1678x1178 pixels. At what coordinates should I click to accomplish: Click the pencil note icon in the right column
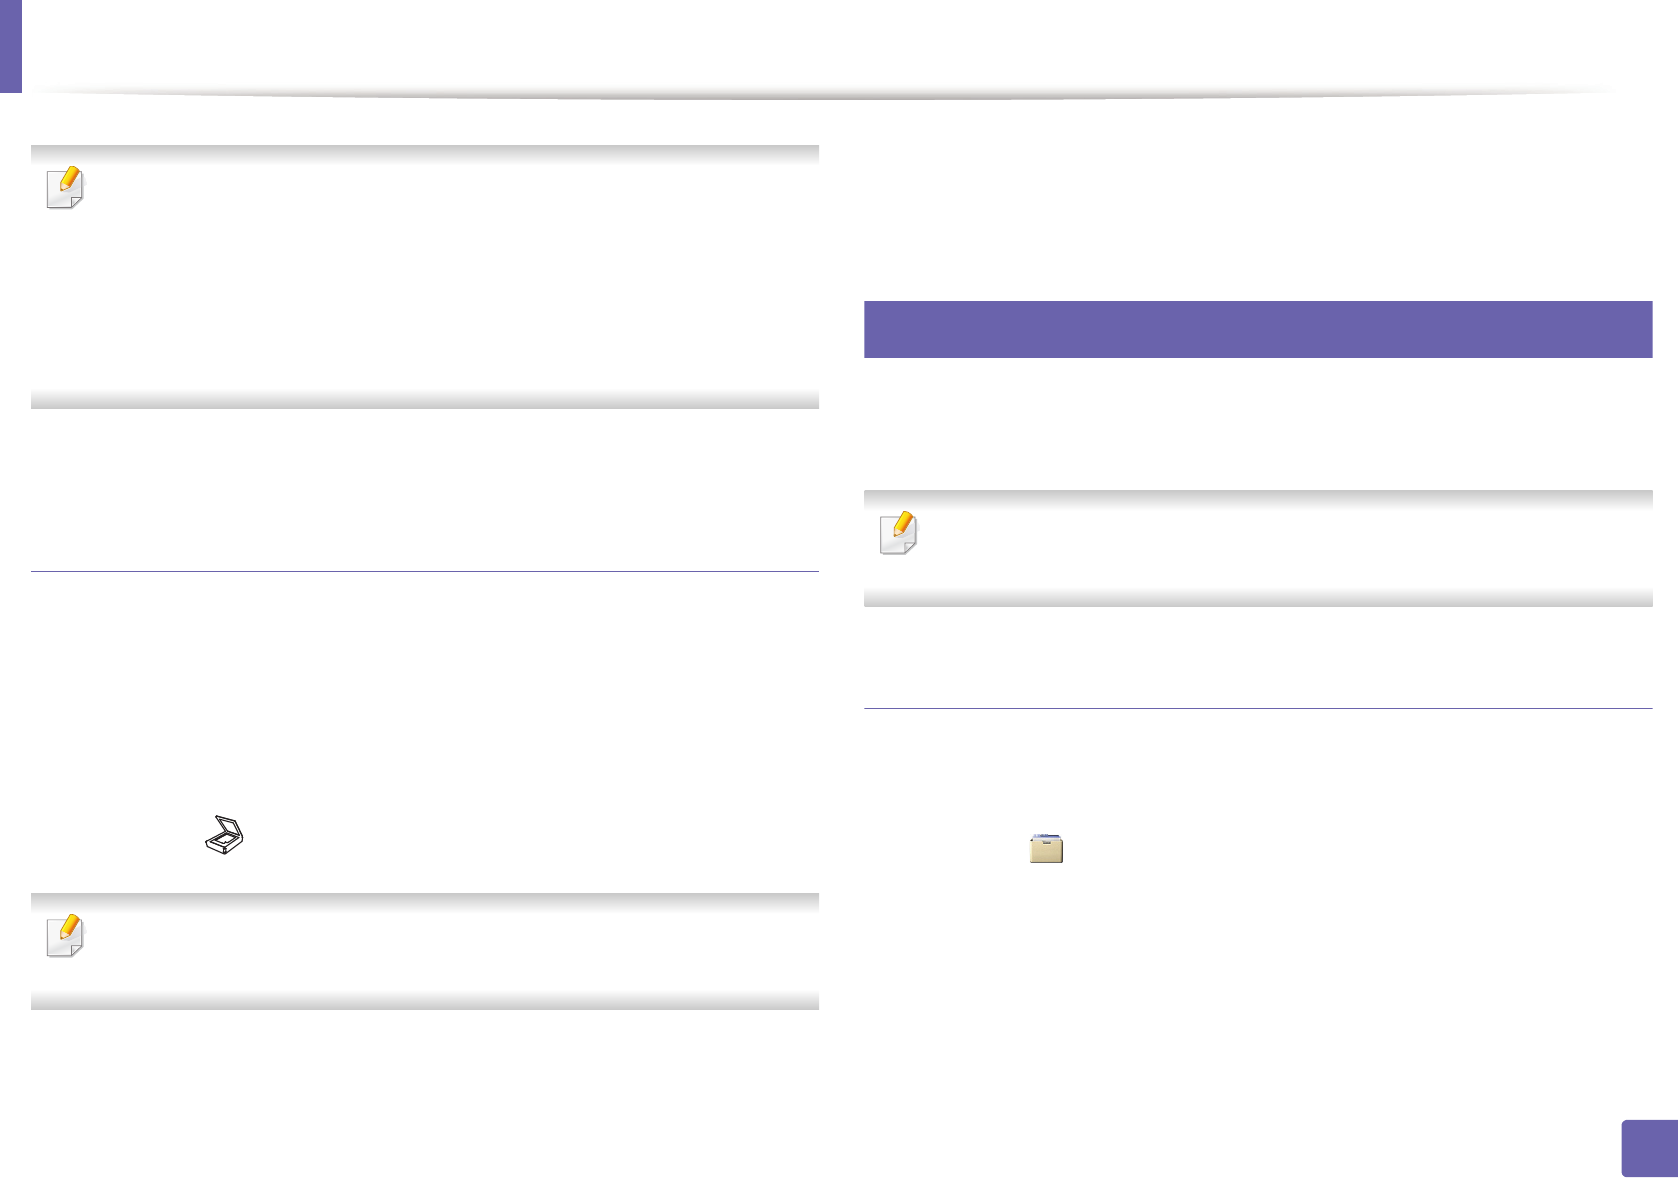pyautogui.click(x=898, y=532)
